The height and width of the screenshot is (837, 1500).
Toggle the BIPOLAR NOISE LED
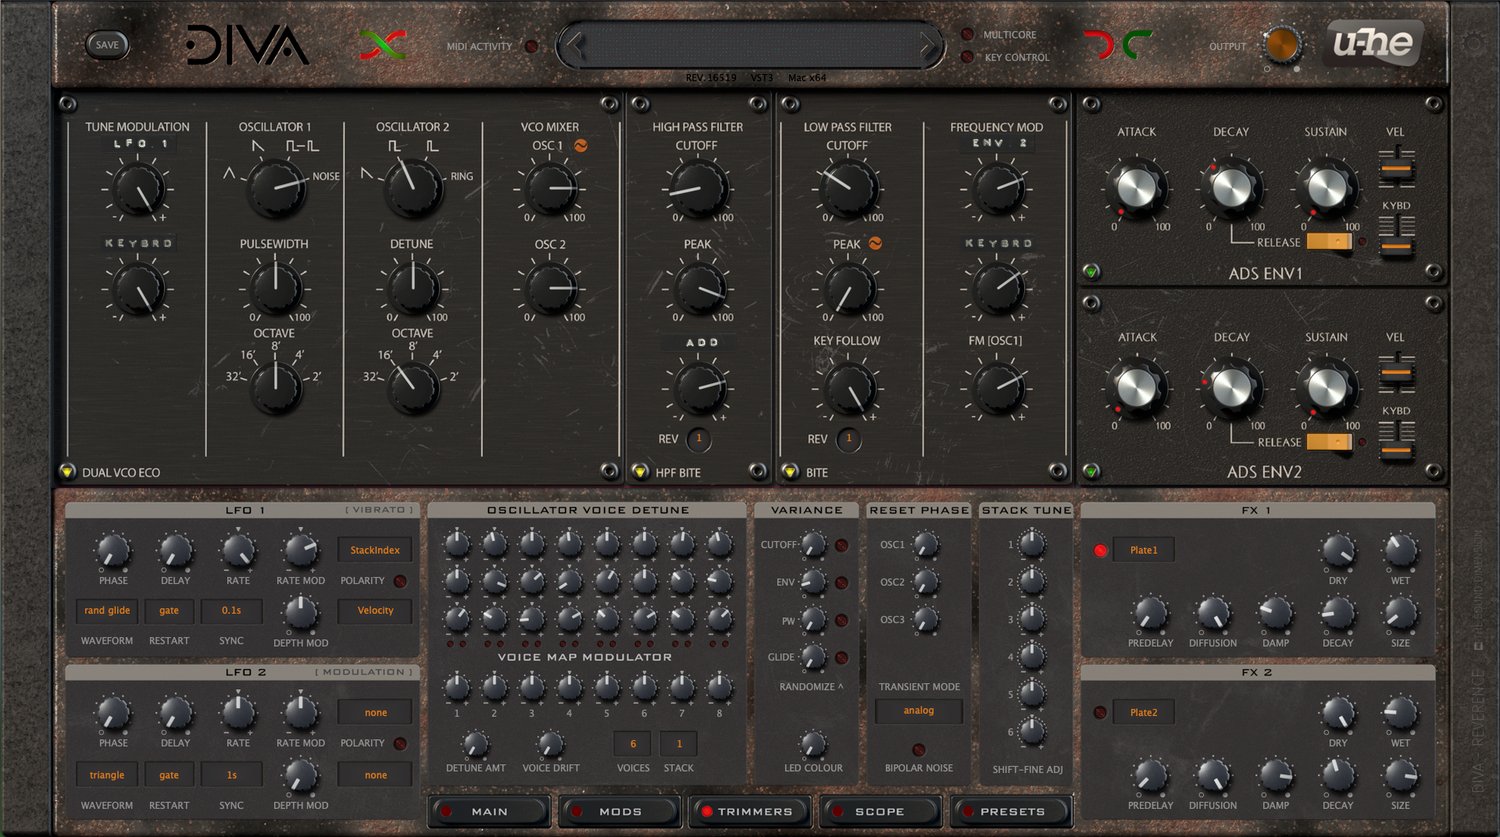(x=918, y=749)
